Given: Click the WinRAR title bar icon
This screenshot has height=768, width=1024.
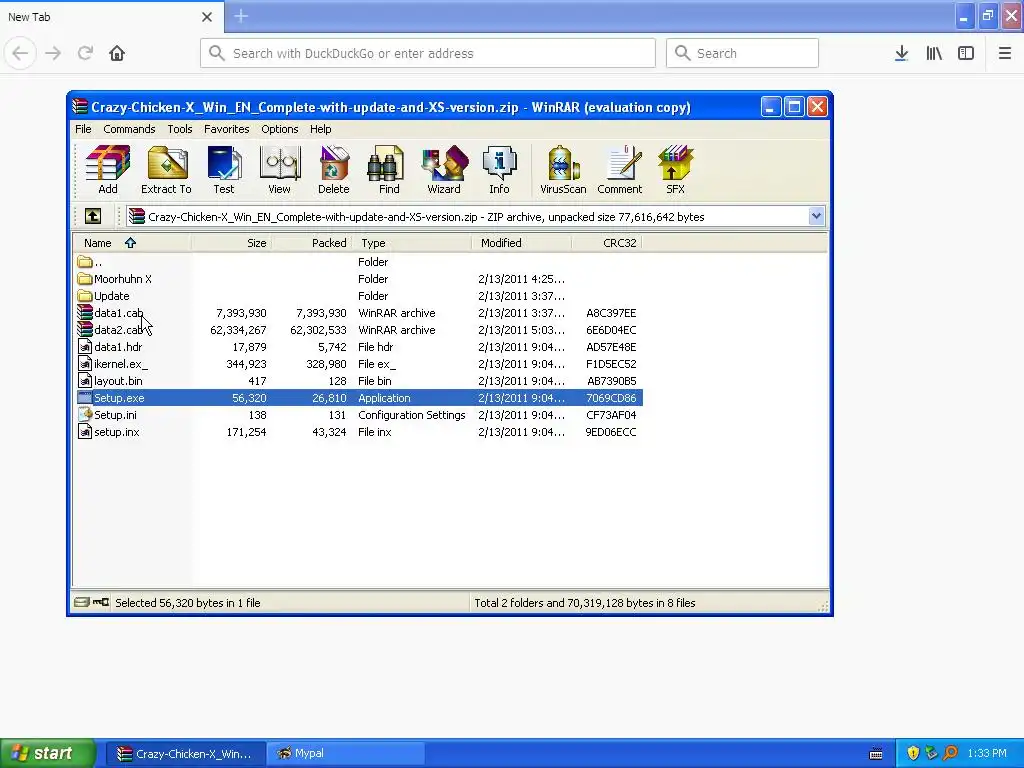Looking at the screenshot, I should [x=80, y=106].
